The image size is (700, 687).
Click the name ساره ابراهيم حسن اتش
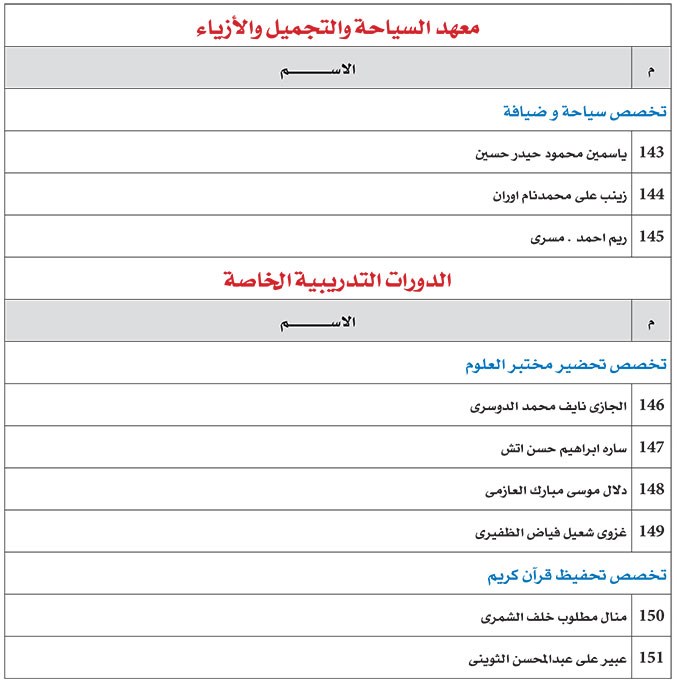pos(563,448)
